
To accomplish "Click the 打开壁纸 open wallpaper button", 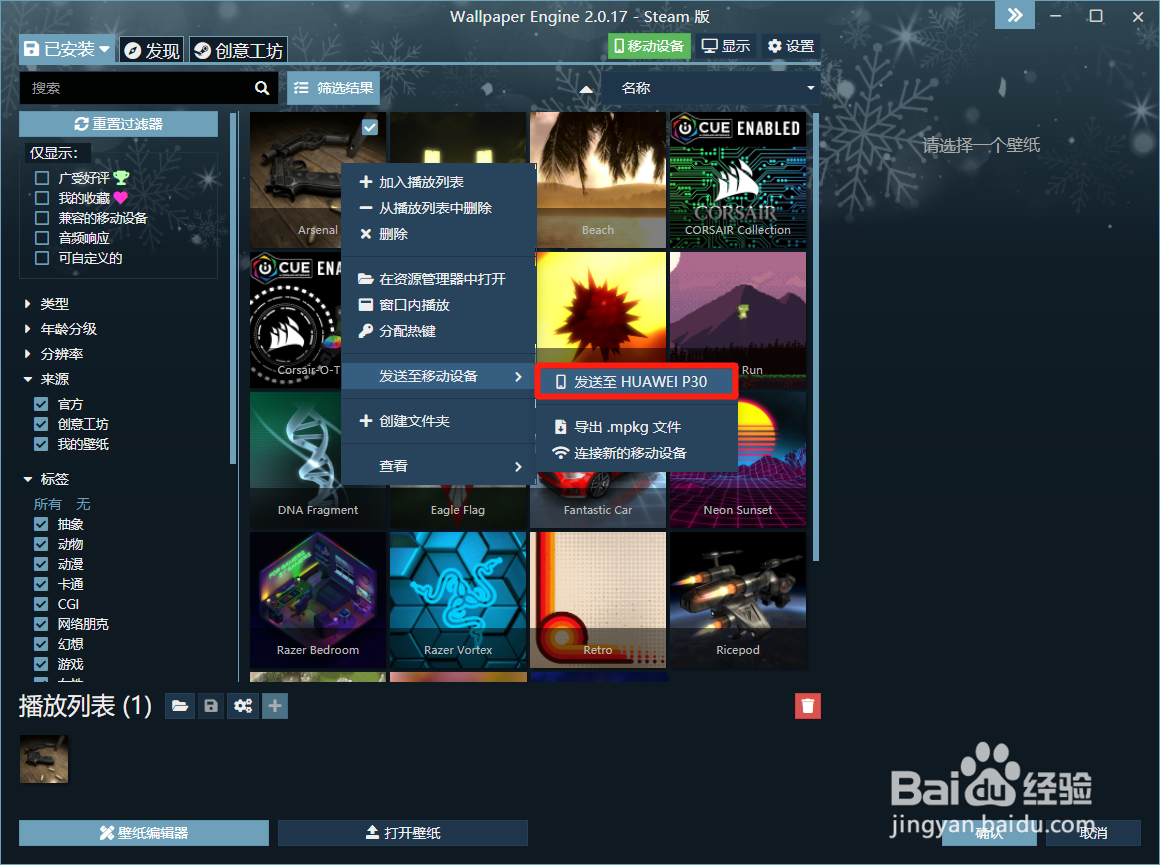I will [x=402, y=832].
